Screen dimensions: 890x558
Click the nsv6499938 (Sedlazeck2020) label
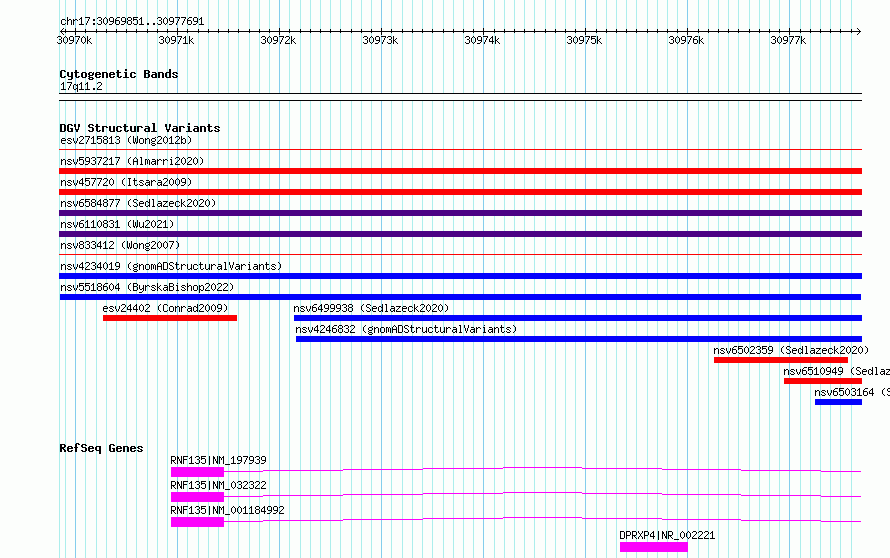pos(371,308)
